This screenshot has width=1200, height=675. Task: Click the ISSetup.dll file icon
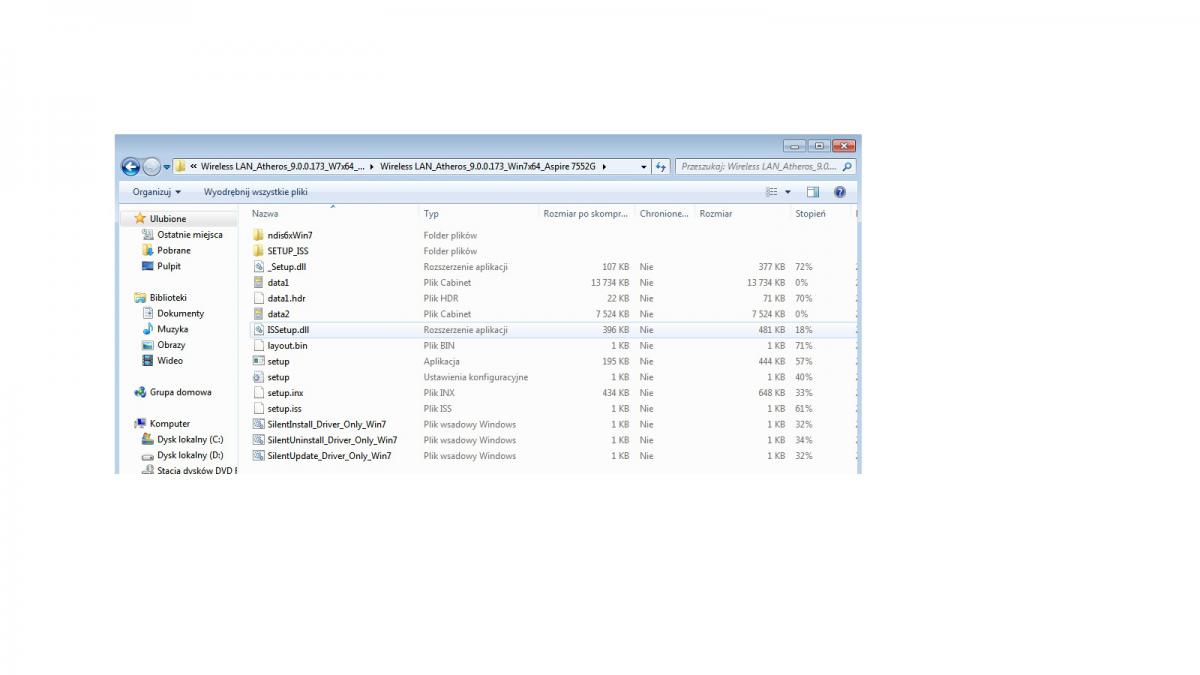(258, 330)
